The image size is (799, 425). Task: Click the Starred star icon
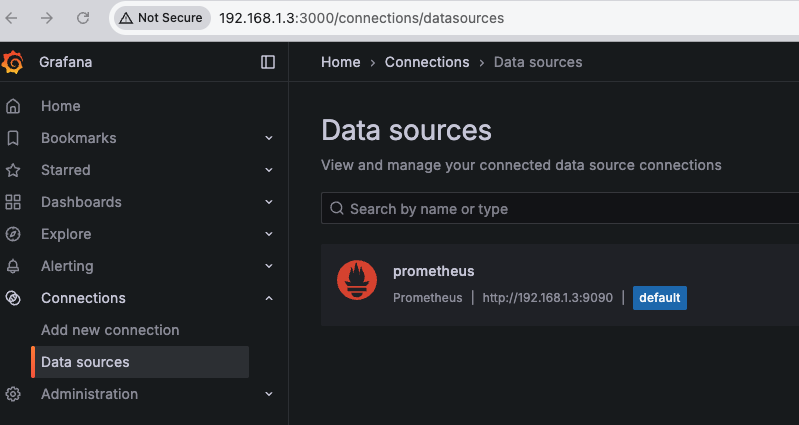point(13,170)
